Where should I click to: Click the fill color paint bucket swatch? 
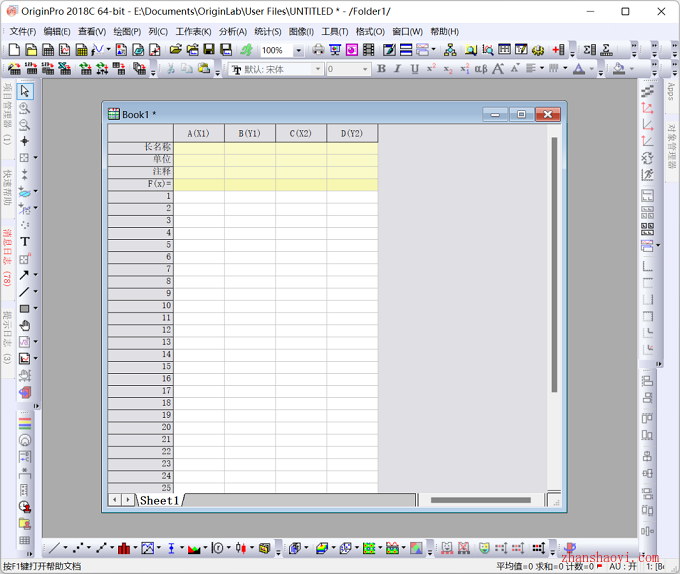[x=619, y=68]
